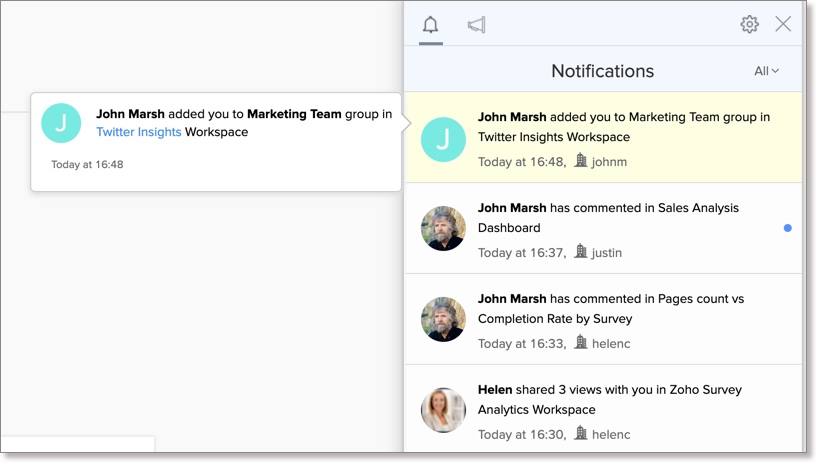Open the bell notifications tab

[431, 25]
